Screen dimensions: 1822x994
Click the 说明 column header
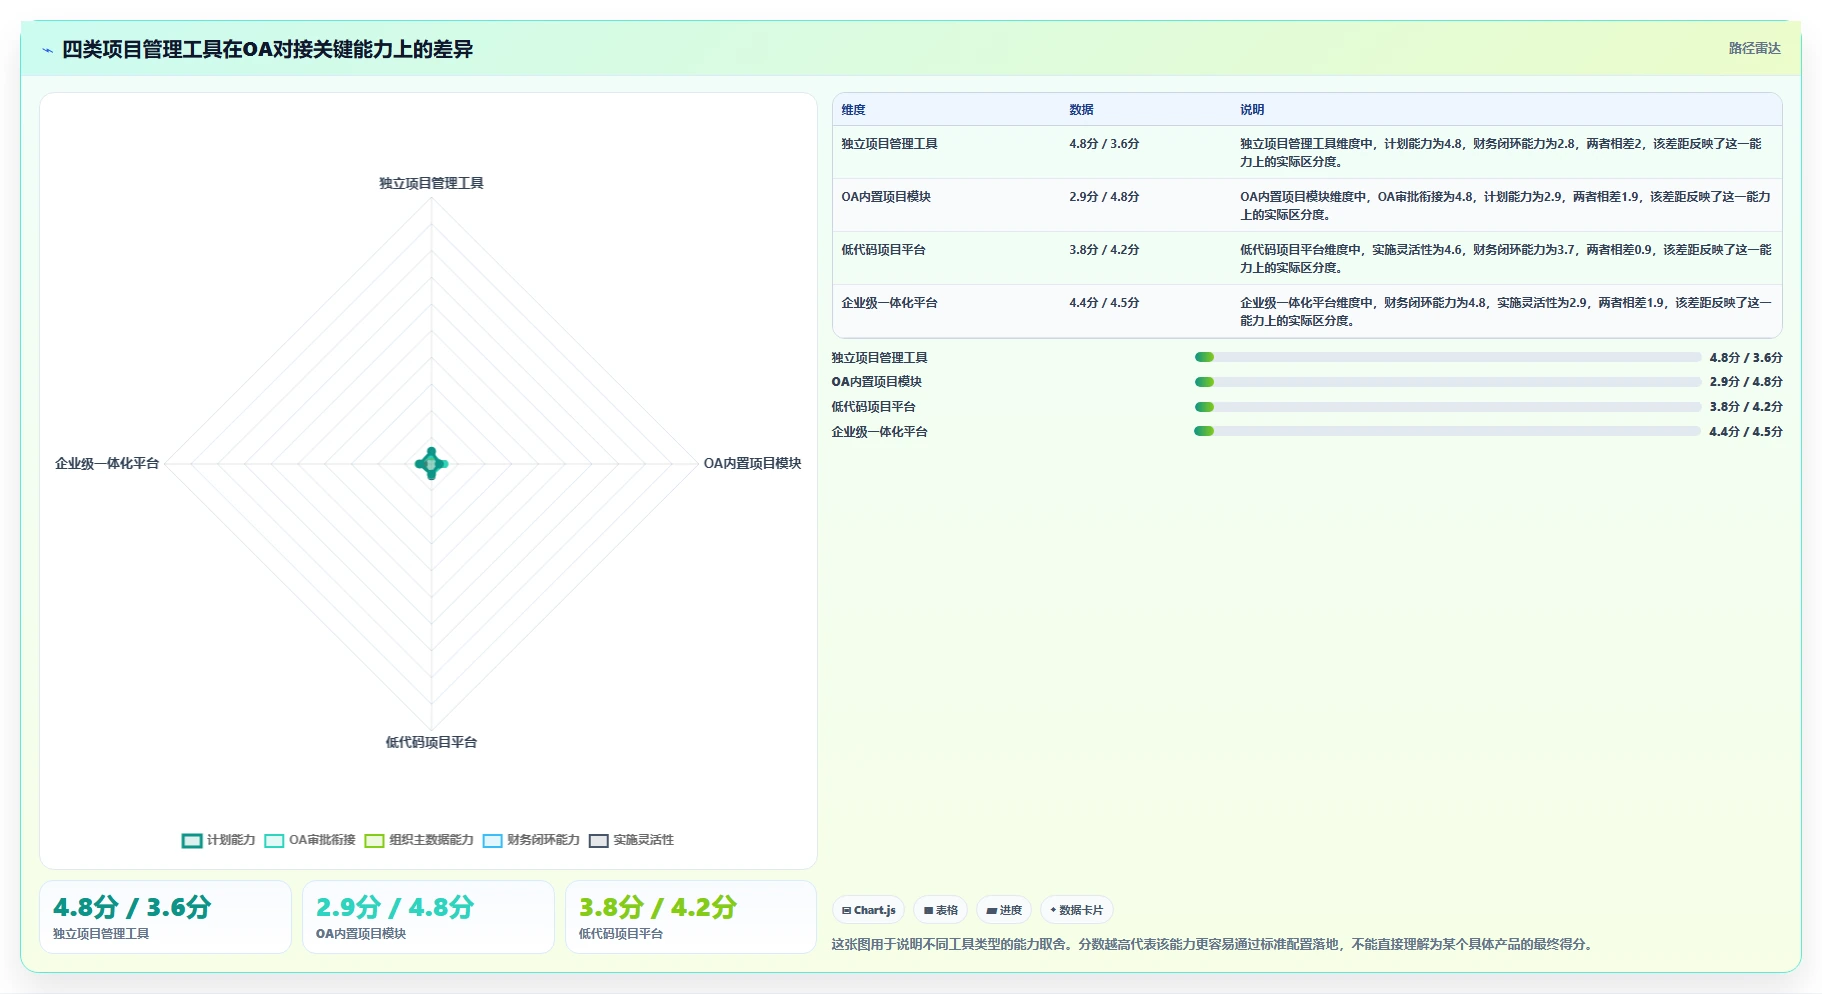[1252, 110]
